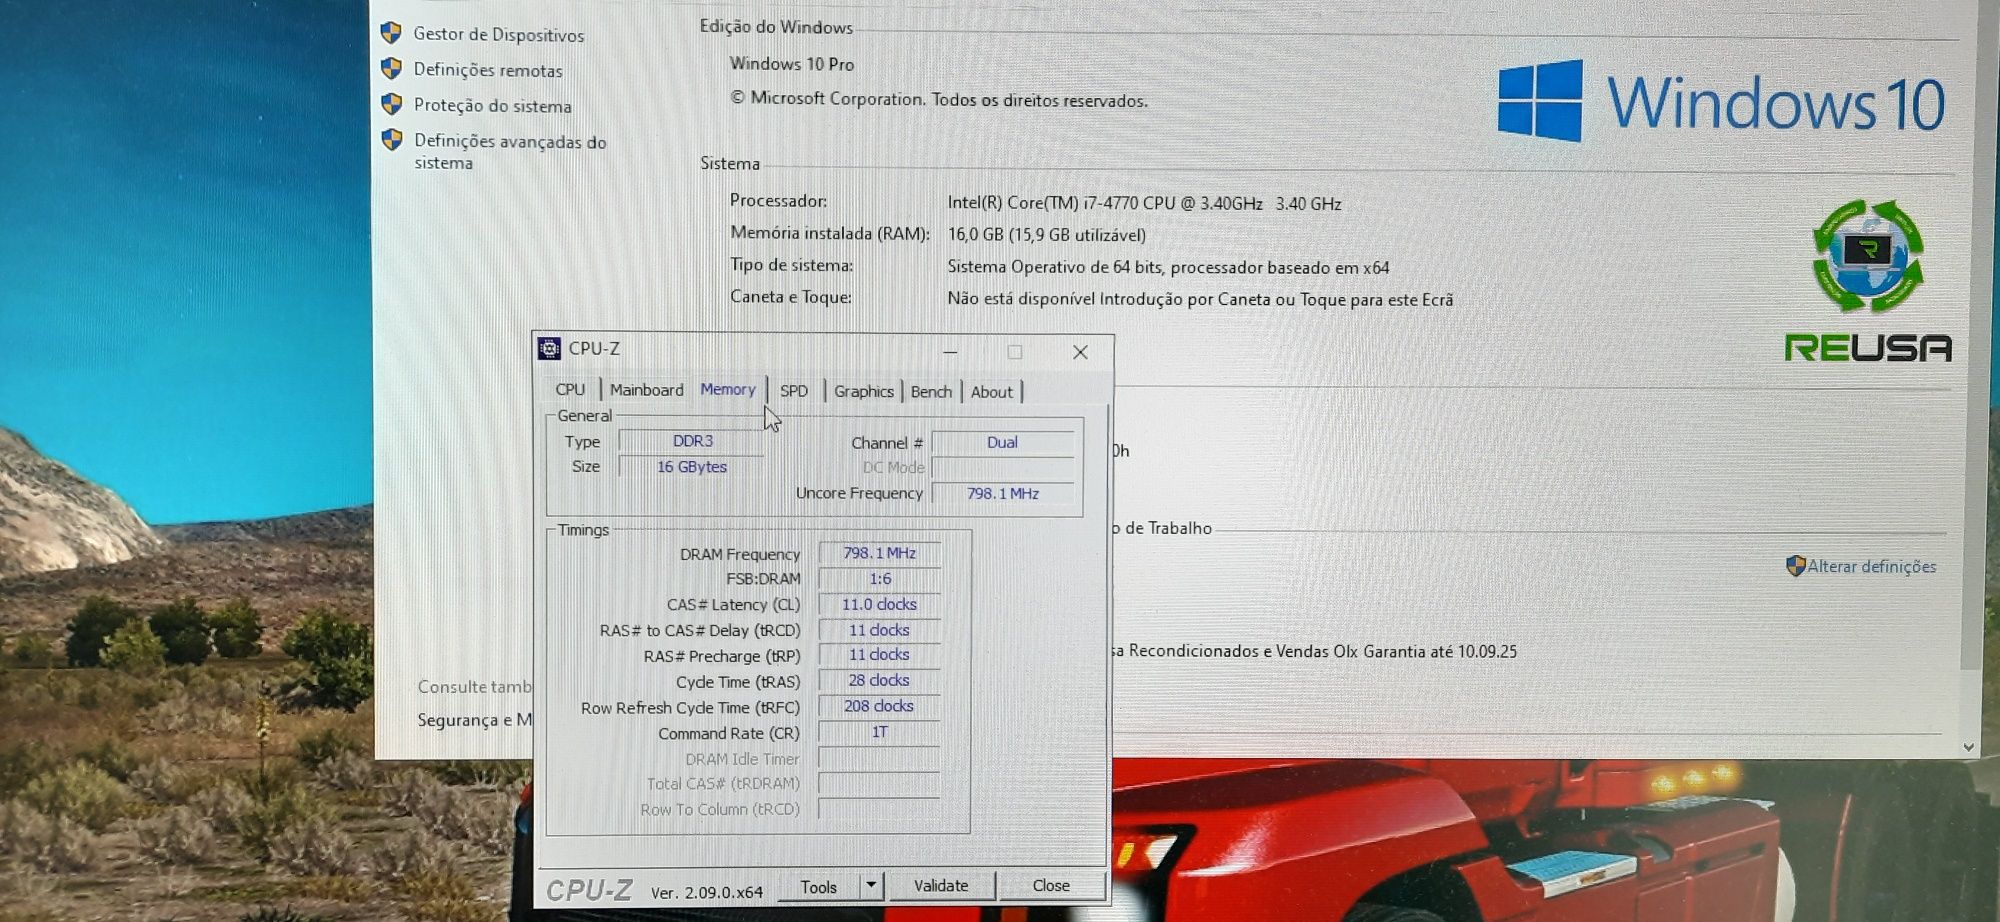Close CPU-Z with the X button
Image resolution: width=2000 pixels, height=922 pixels.
pyautogui.click(x=1080, y=352)
